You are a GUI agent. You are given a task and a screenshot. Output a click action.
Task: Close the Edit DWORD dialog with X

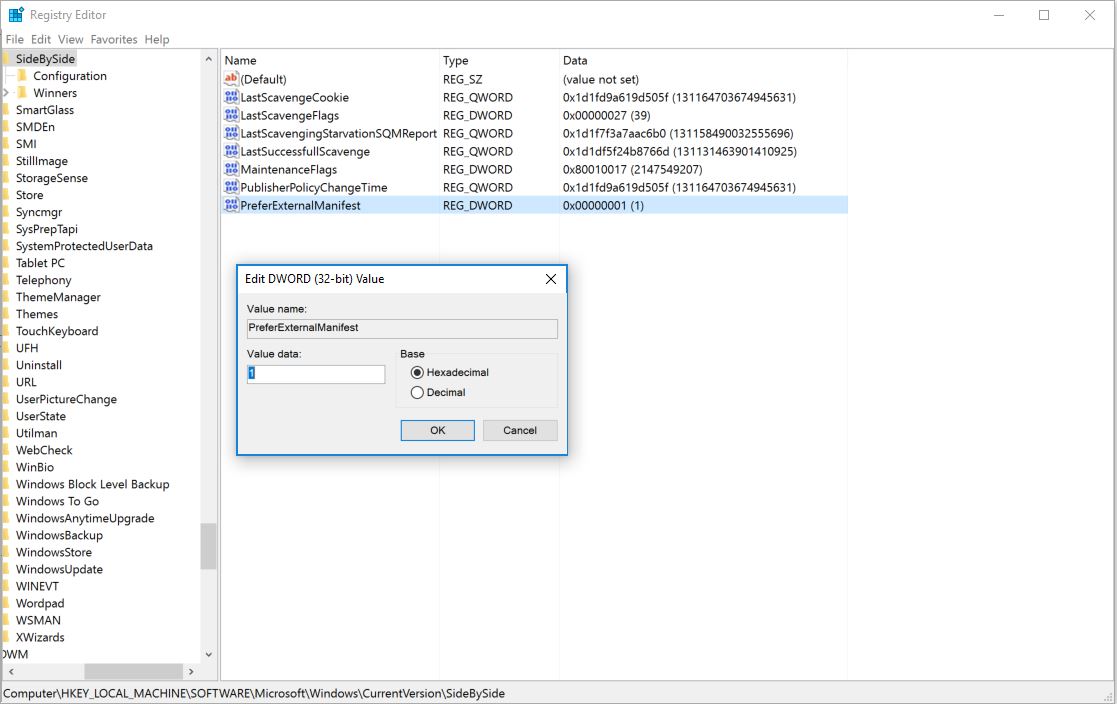tap(551, 279)
